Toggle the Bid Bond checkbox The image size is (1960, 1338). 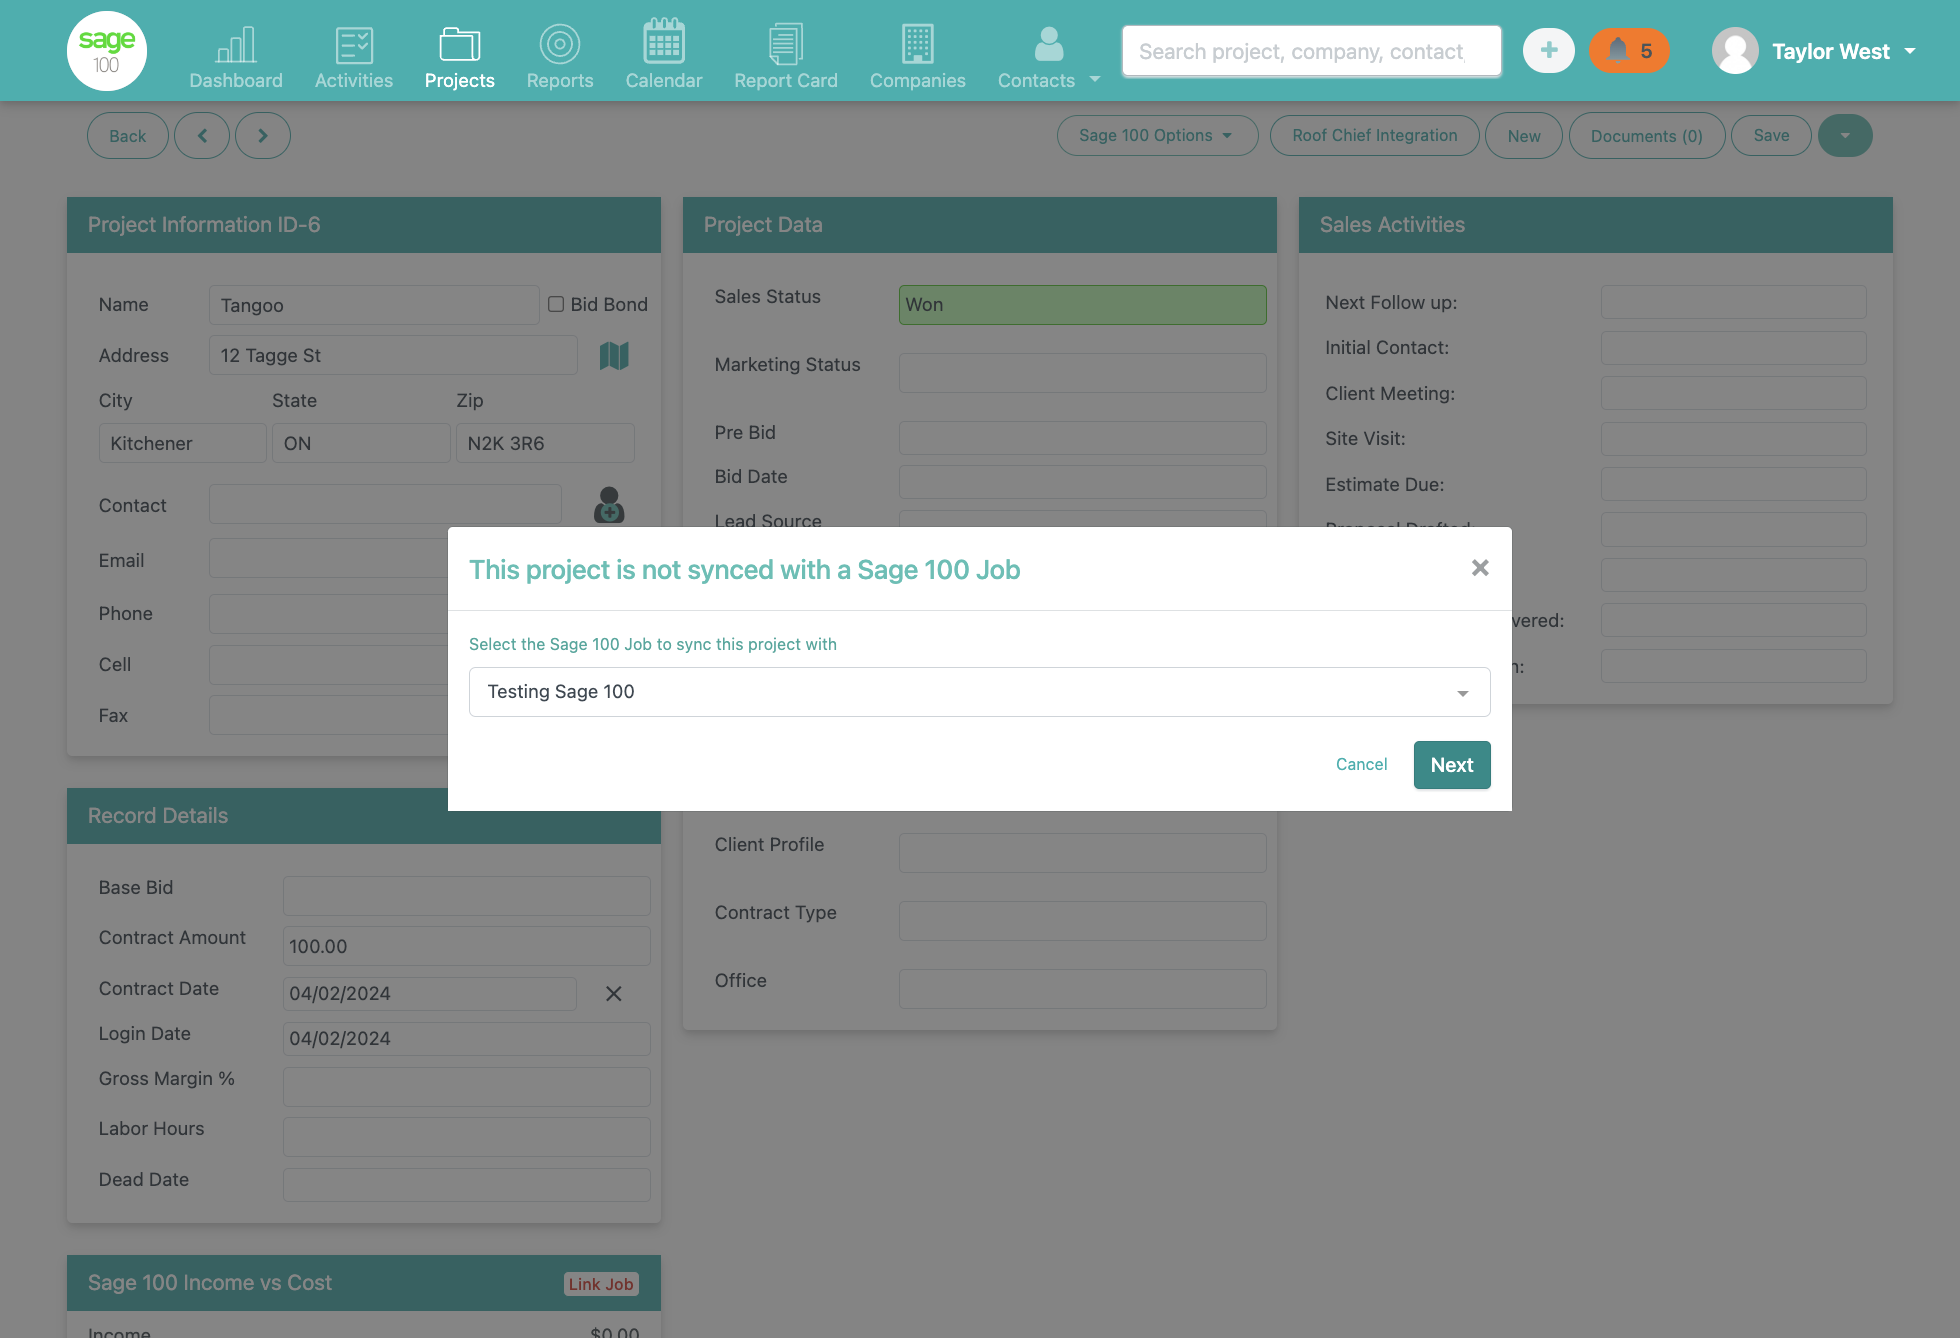pos(556,304)
